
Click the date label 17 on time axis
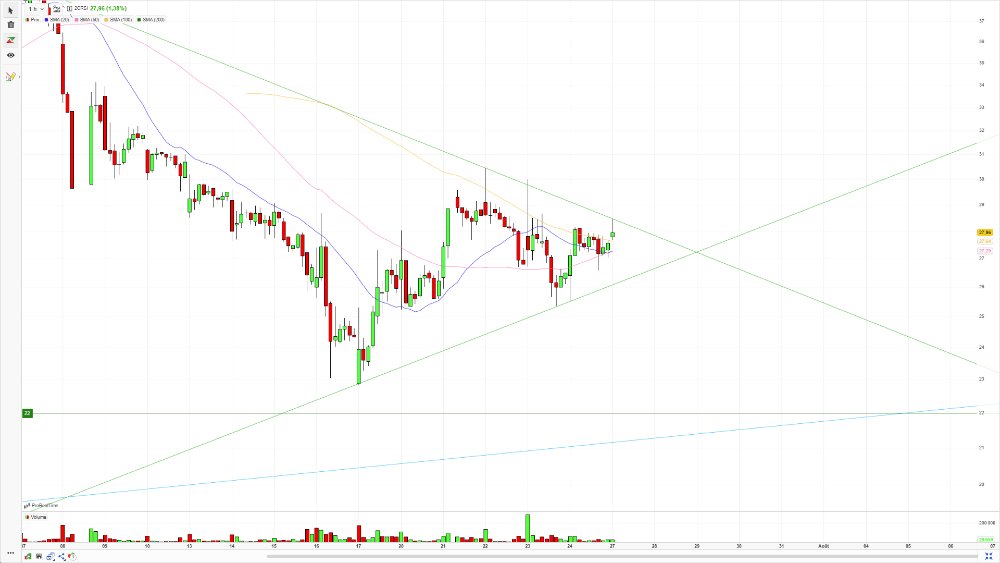tap(358, 546)
